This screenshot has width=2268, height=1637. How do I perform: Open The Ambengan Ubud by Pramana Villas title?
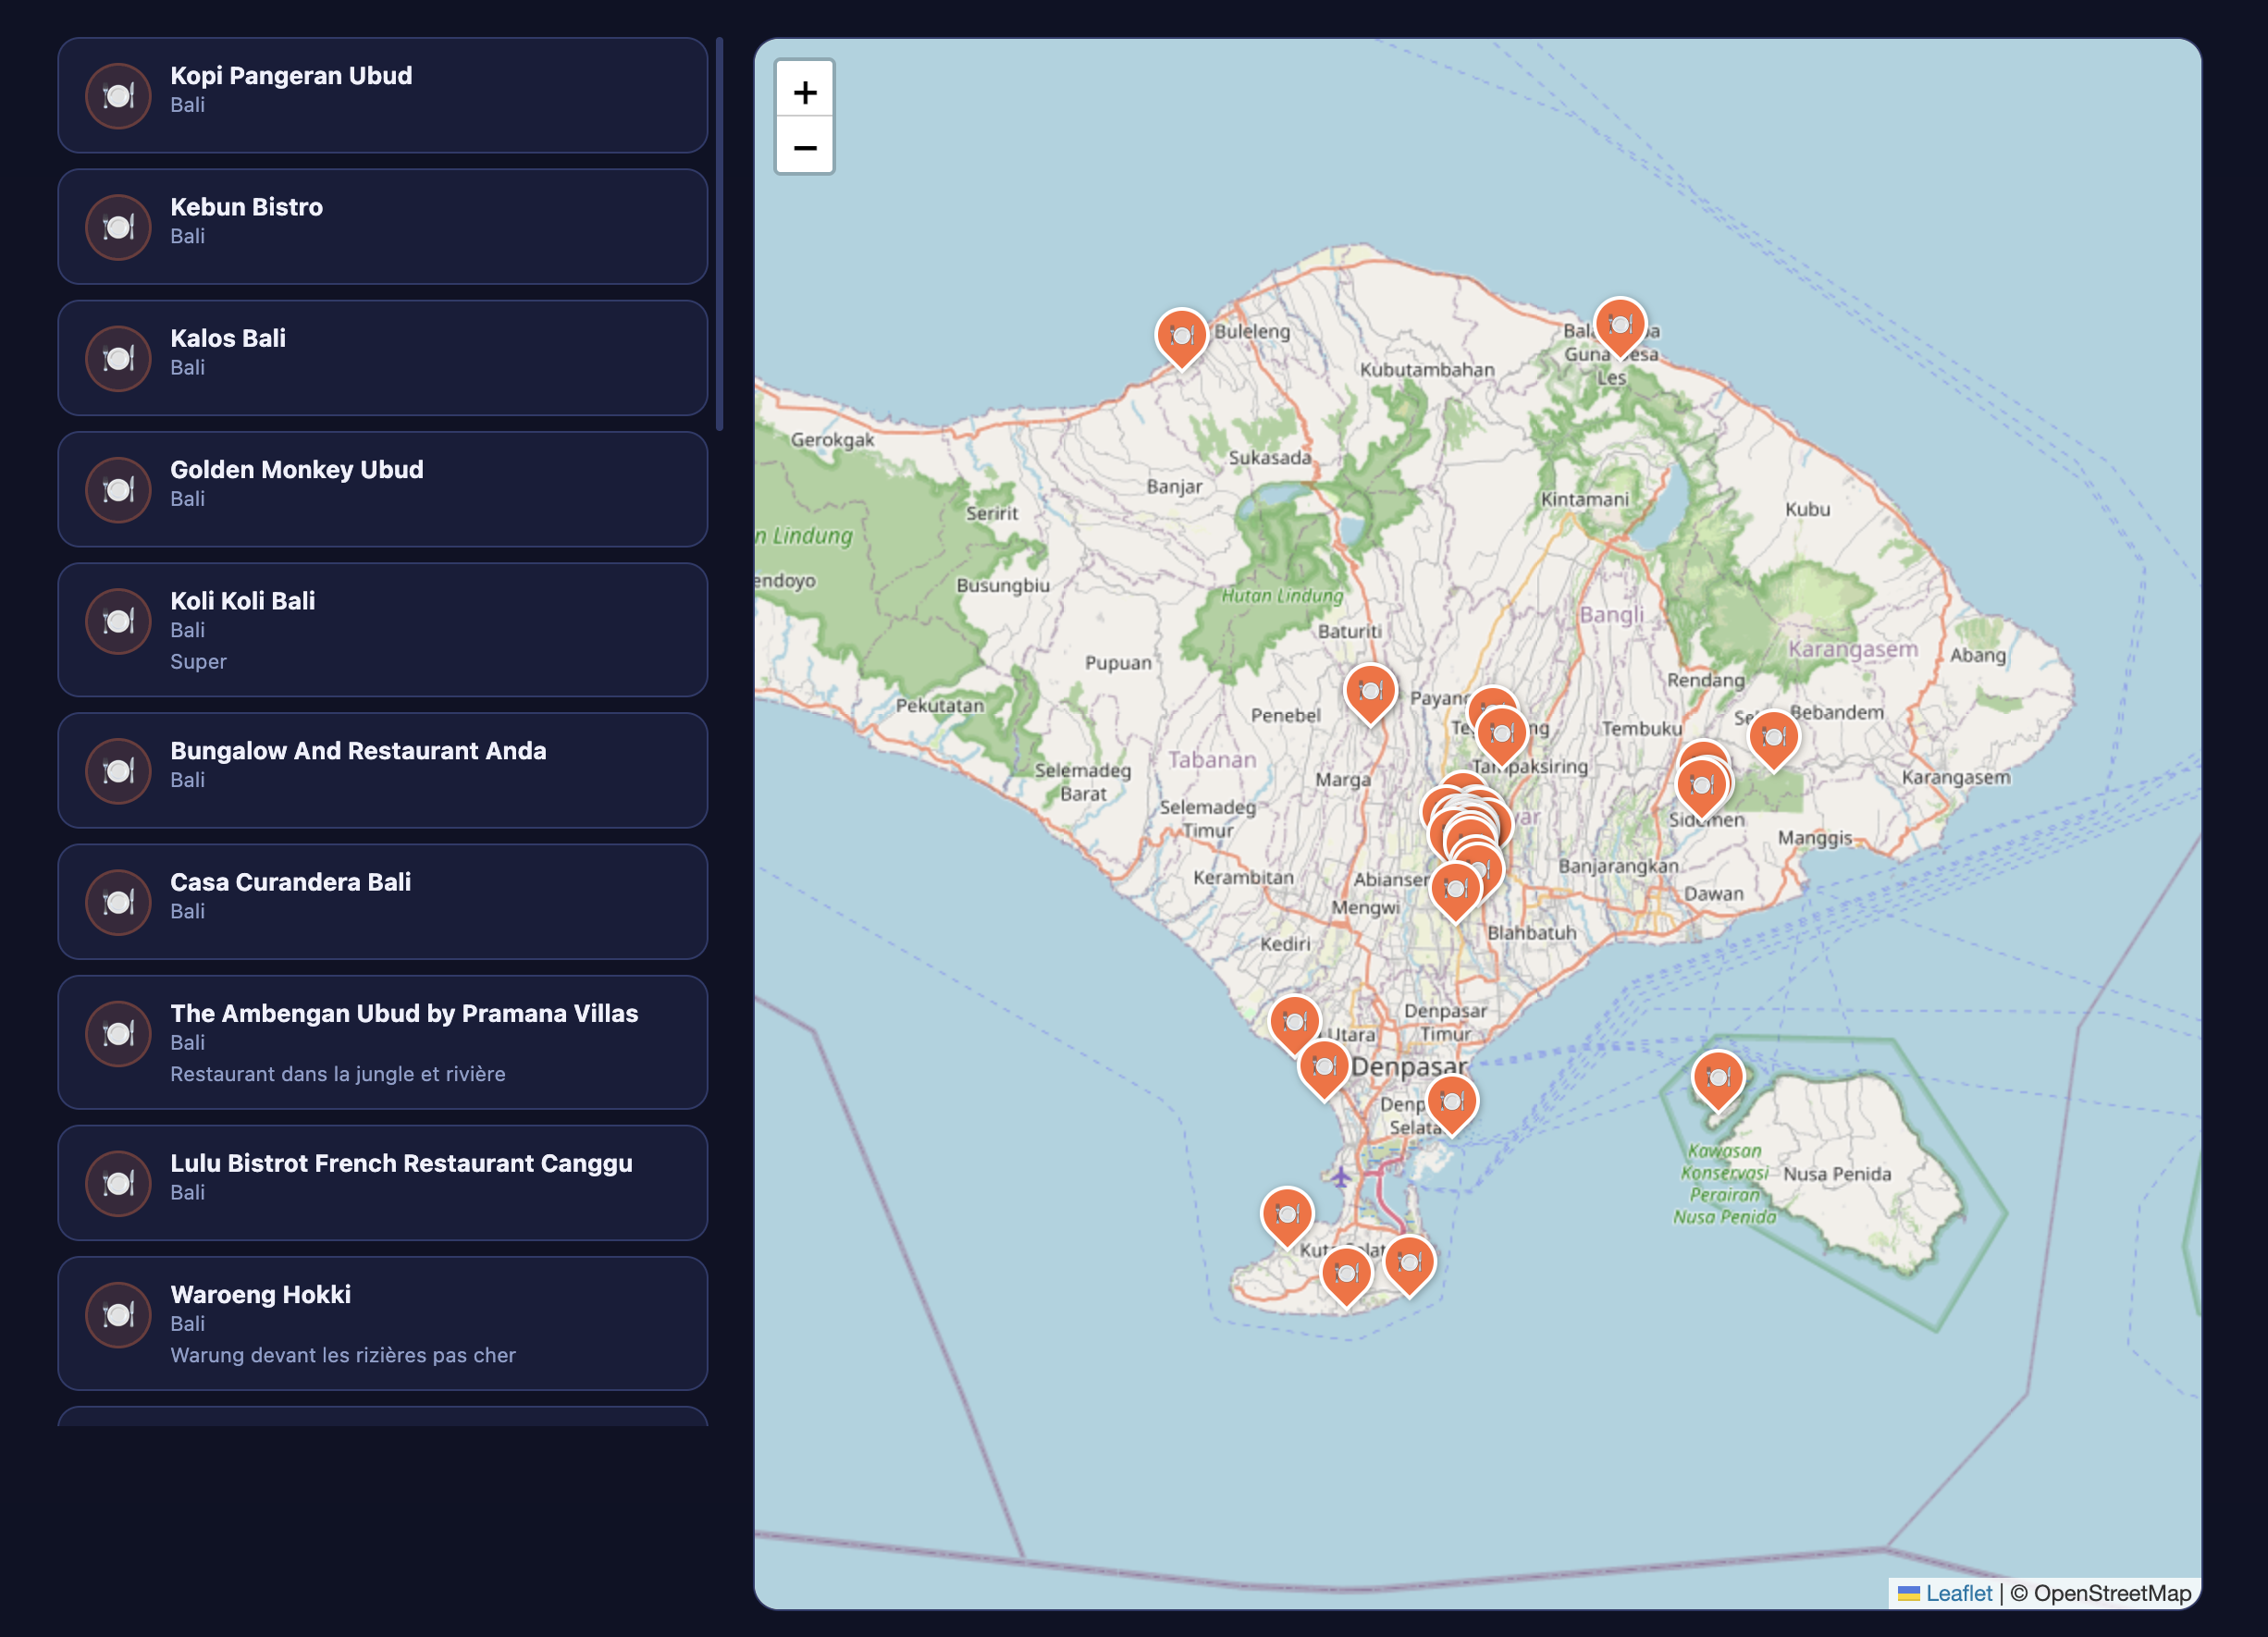404,1013
